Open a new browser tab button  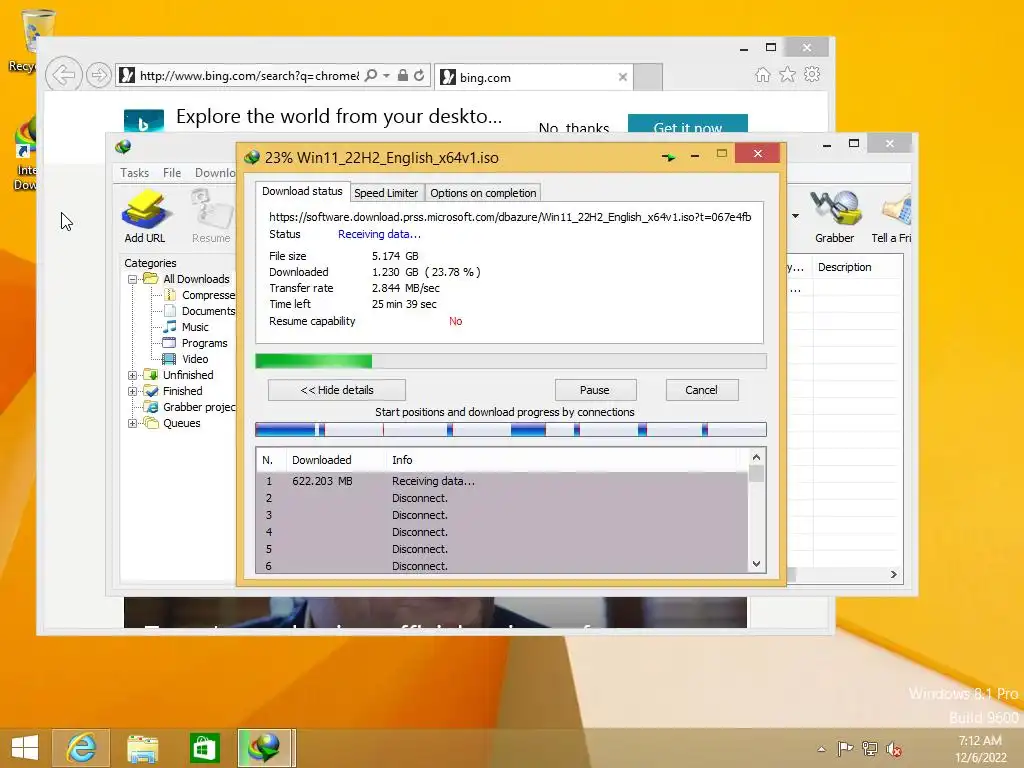[648, 77]
